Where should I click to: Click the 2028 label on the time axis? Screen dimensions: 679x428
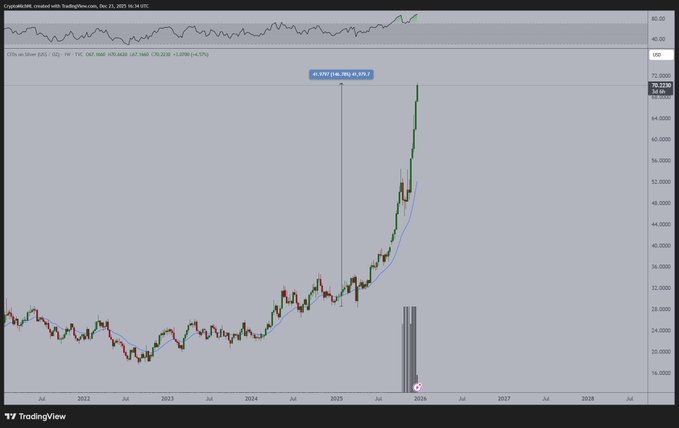tap(588, 398)
